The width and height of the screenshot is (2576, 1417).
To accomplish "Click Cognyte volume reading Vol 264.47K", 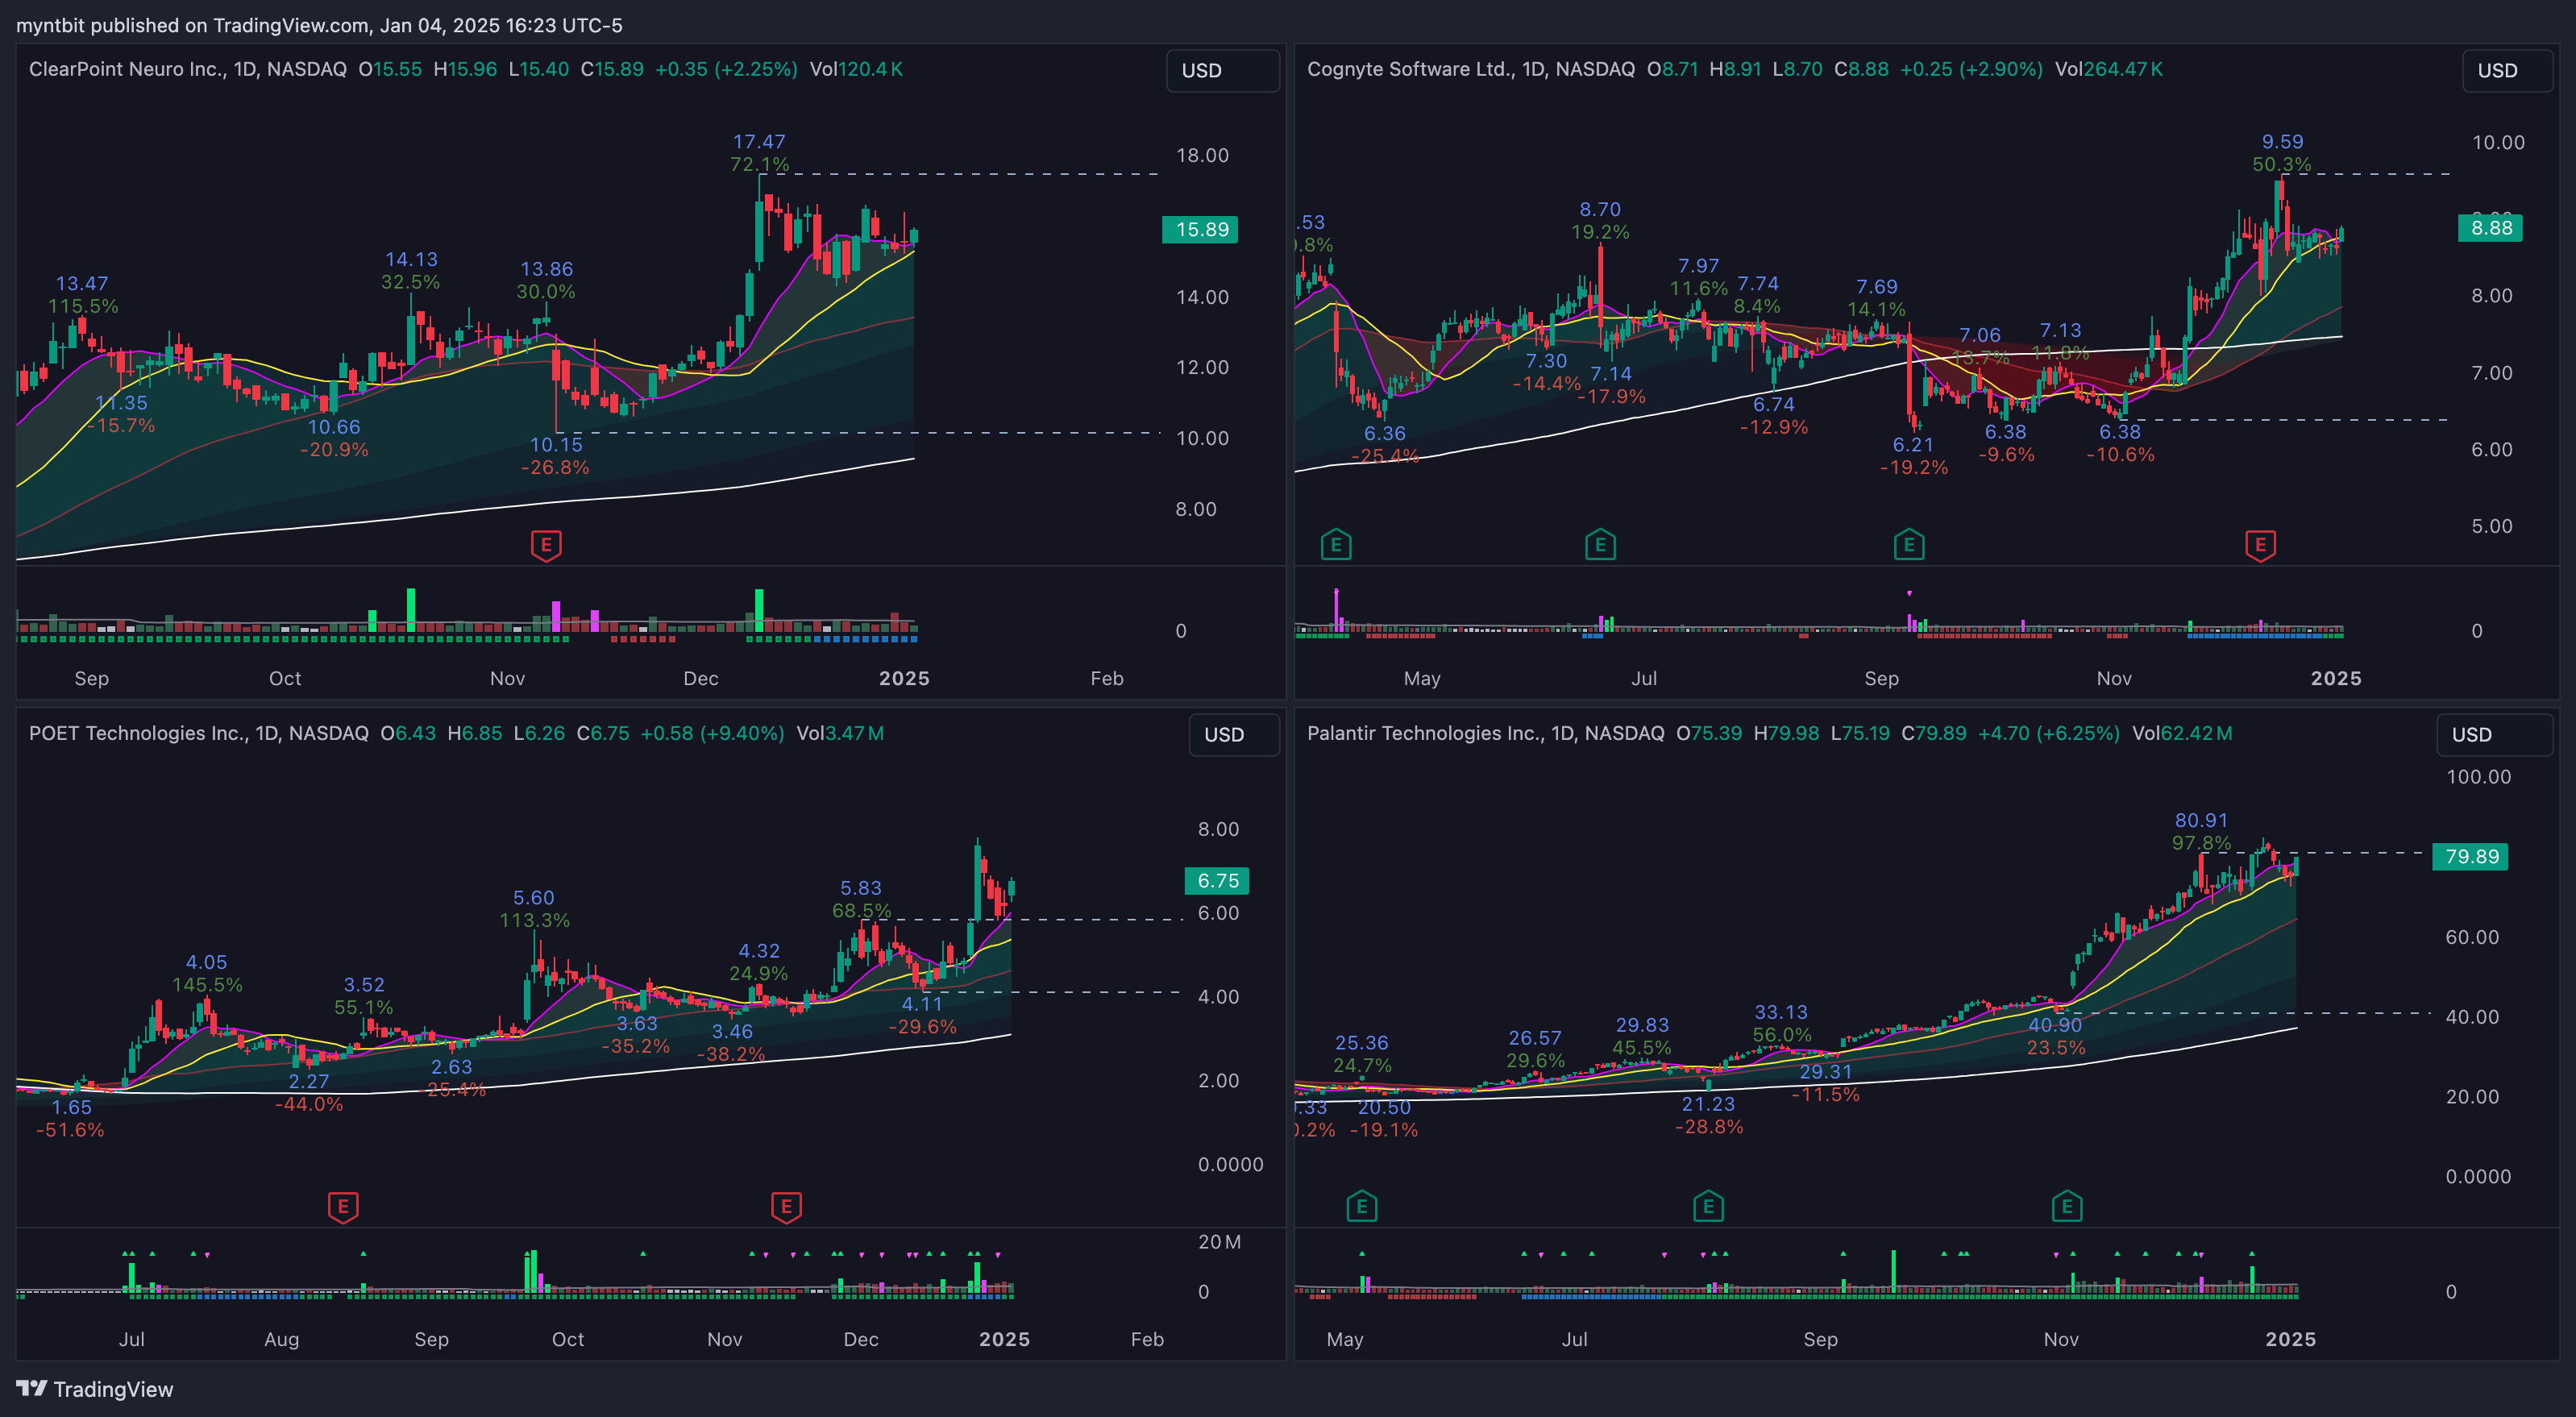I will pyautogui.click(x=2109, y=69).
